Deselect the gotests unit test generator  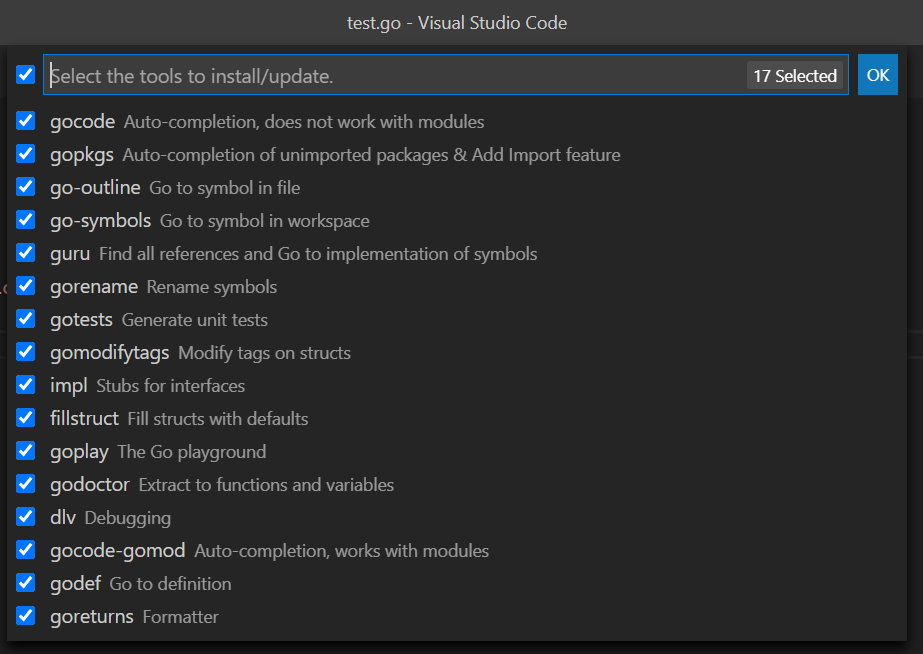(25, 319)
